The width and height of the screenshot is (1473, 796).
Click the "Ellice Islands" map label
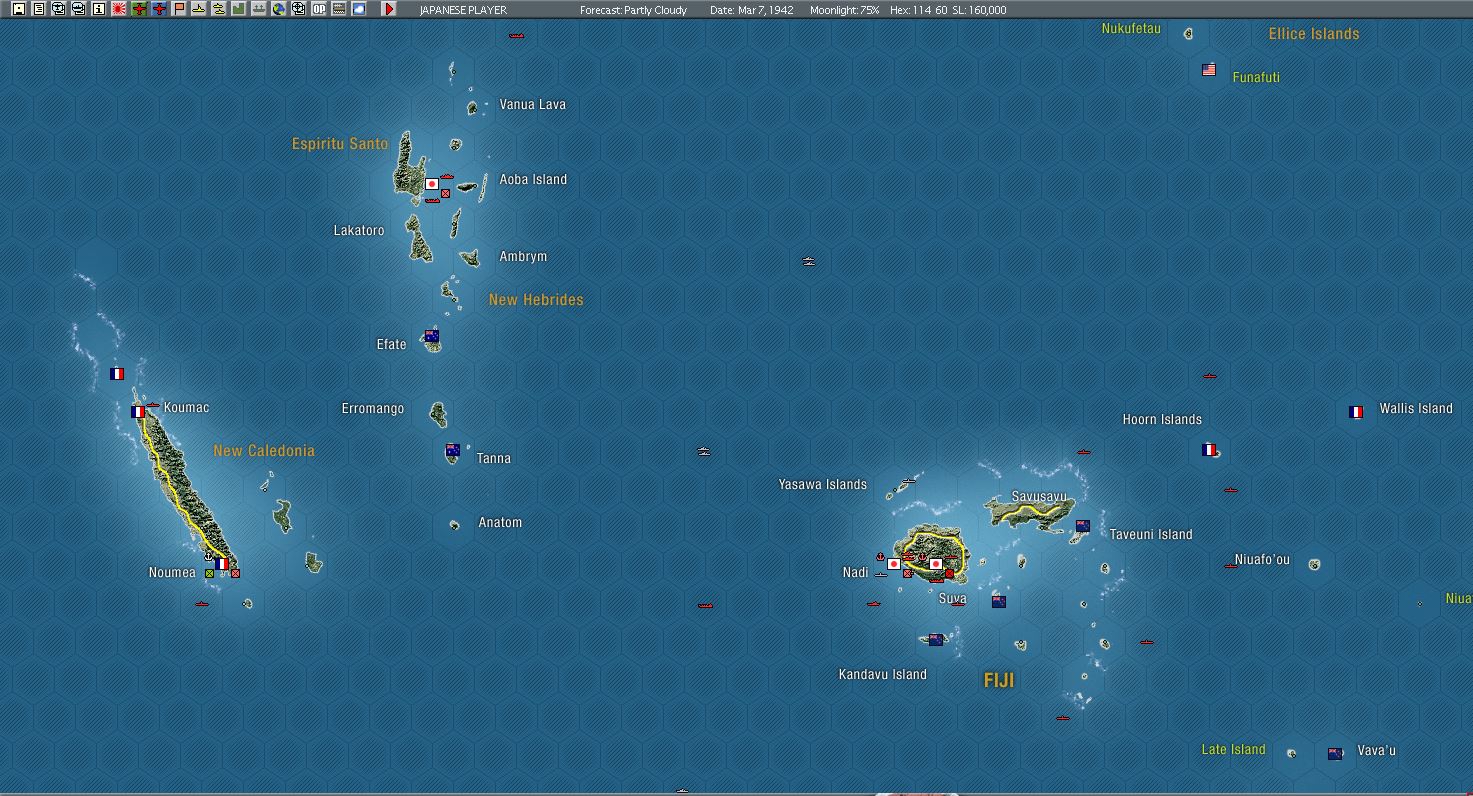pos(1314,34)
